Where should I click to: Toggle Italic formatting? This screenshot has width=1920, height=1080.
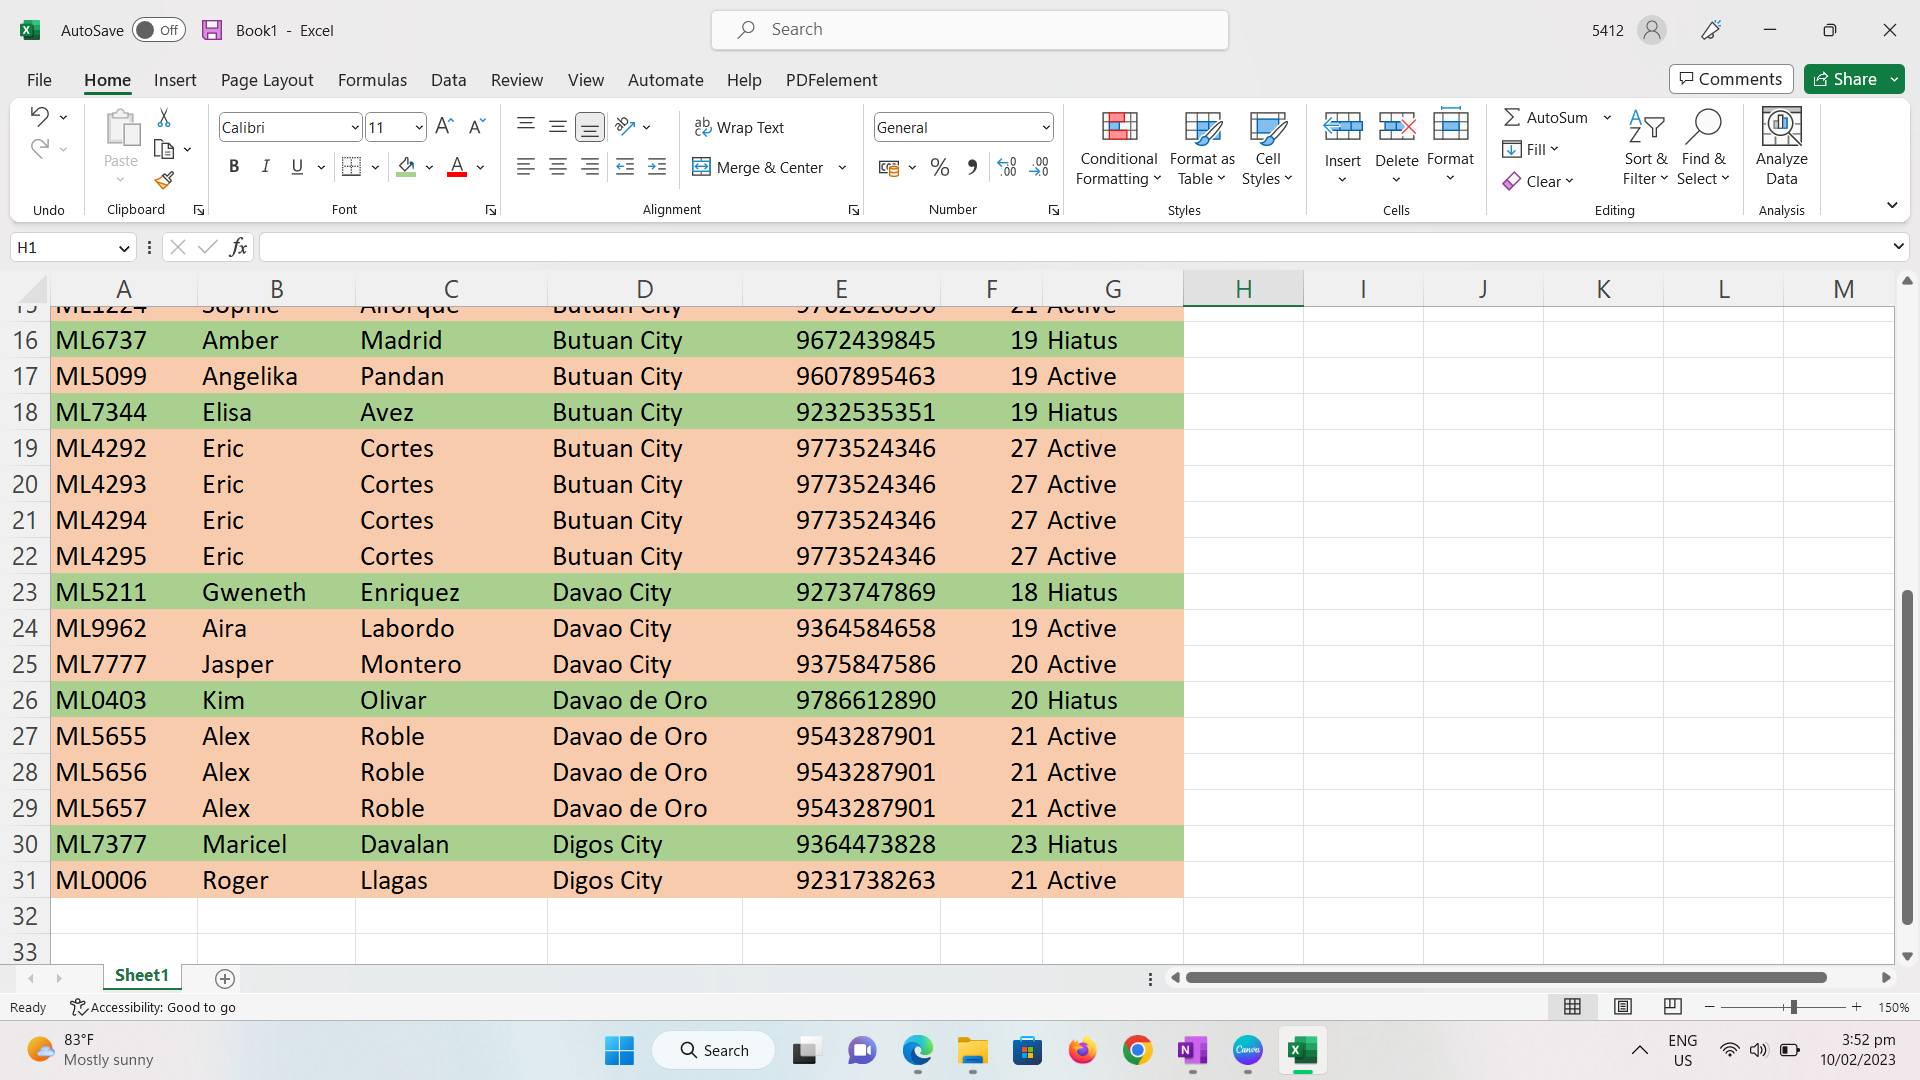(x=266, y=167)
